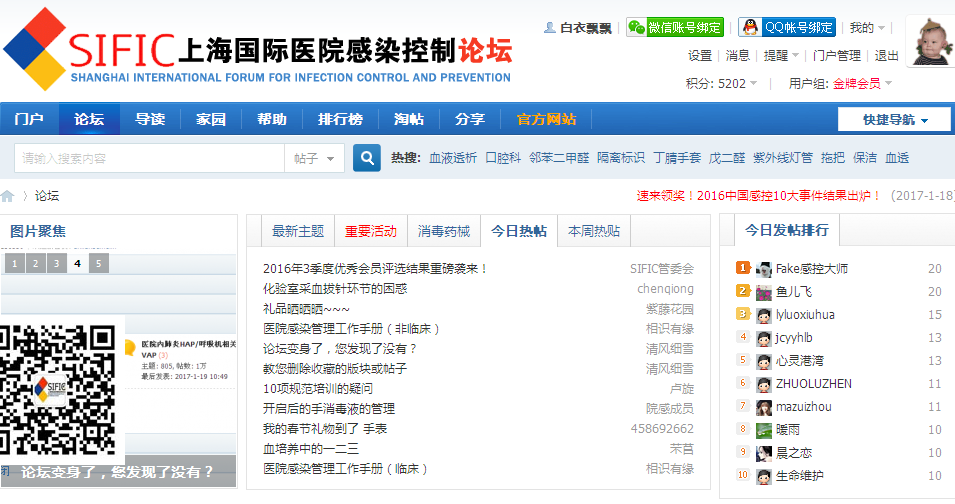The image size is (955, 504).
Task: Open the 排行榜 navigation menu item
Action: (x=340, y=119)
